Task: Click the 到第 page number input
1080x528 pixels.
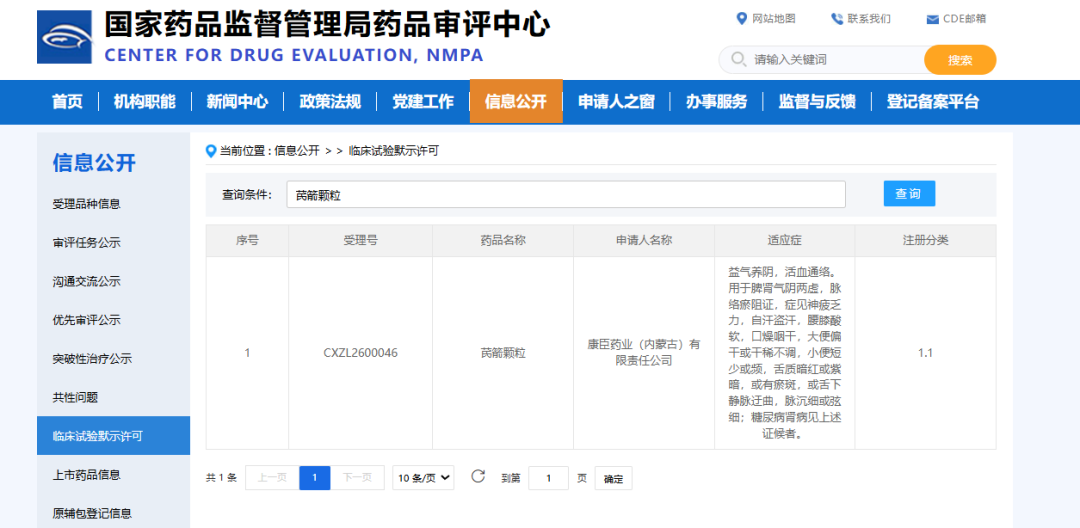Action: click(x=548, y=478)
